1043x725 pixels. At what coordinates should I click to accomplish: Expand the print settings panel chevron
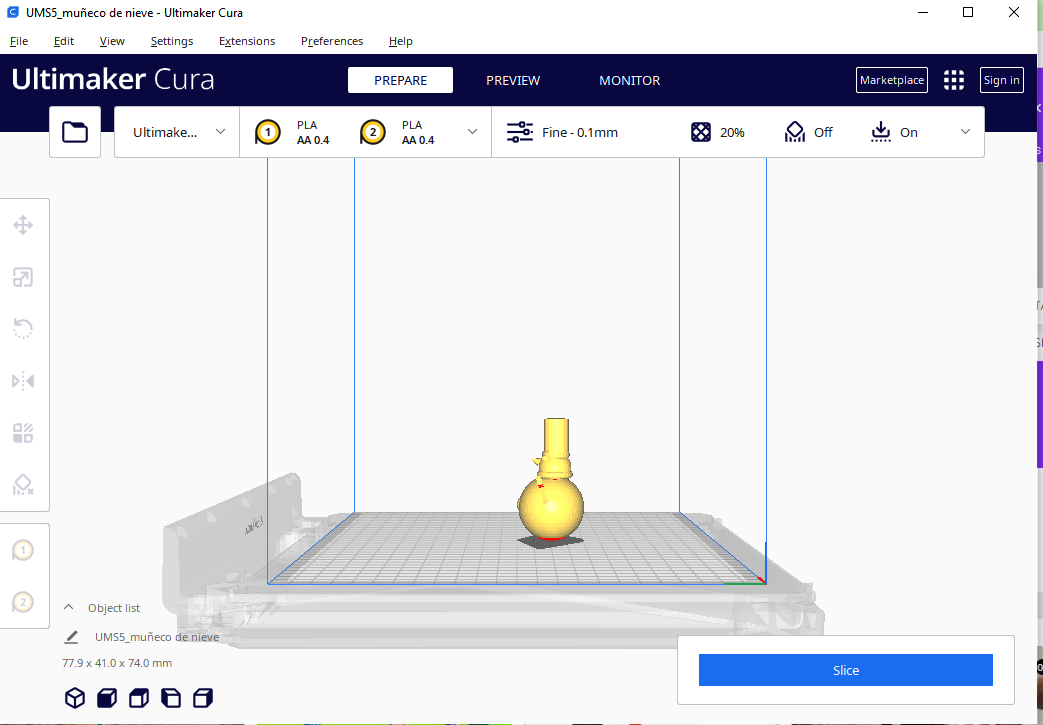(965, 132)
